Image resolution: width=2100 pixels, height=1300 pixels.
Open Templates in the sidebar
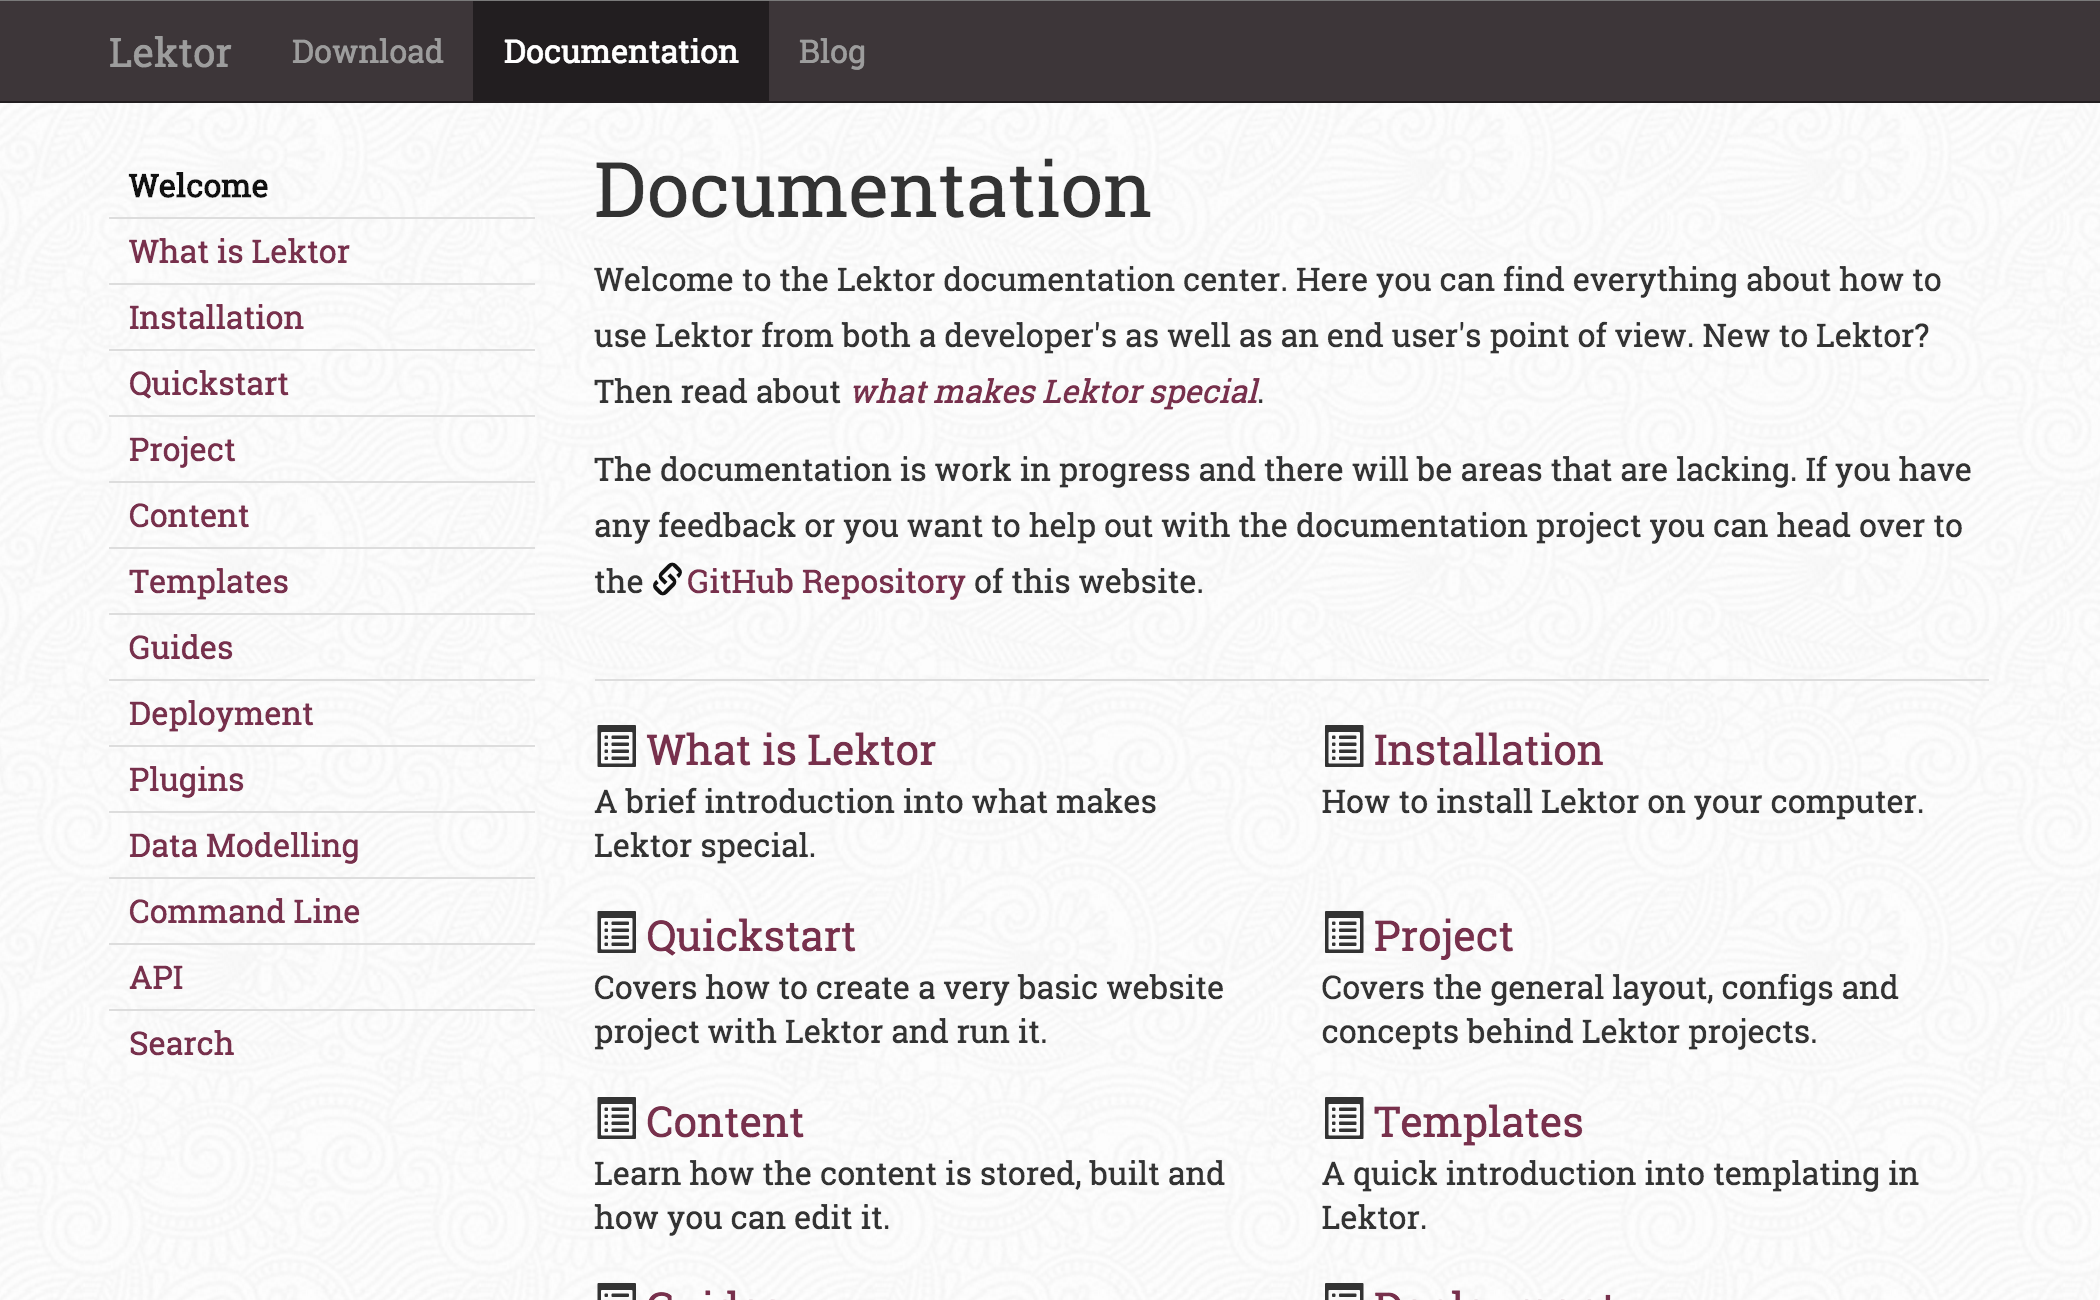click(322, 582)
